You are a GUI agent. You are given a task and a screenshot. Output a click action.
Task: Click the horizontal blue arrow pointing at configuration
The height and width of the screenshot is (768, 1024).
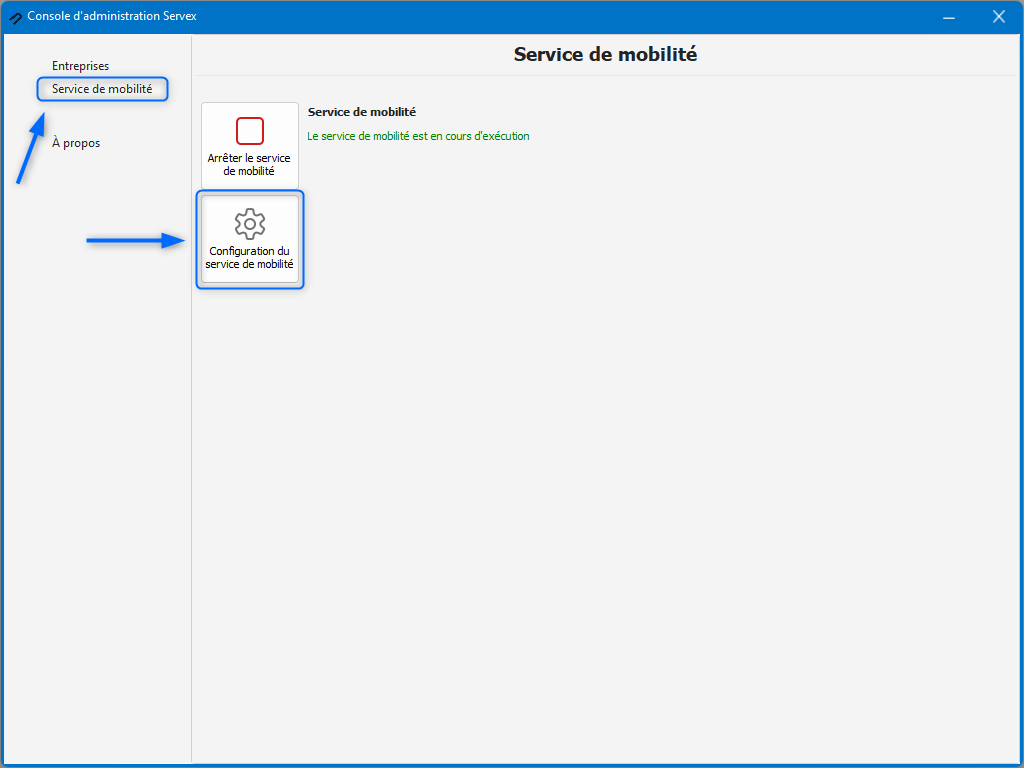135,241
